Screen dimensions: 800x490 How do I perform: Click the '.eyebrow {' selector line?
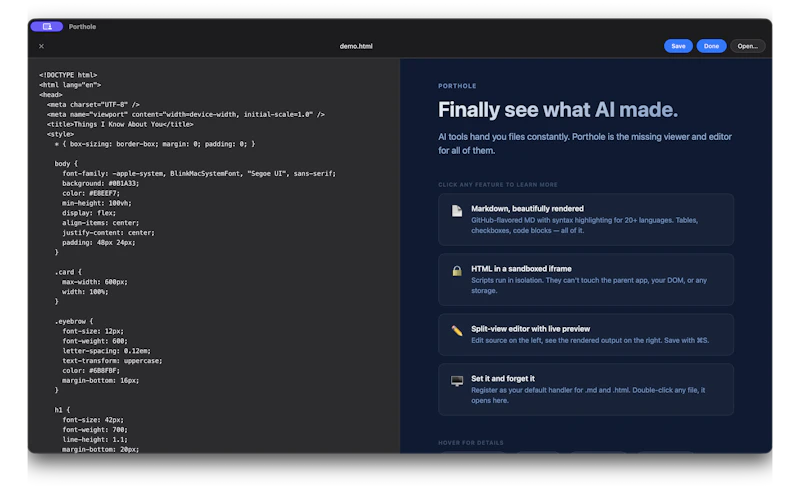point(73,322)
